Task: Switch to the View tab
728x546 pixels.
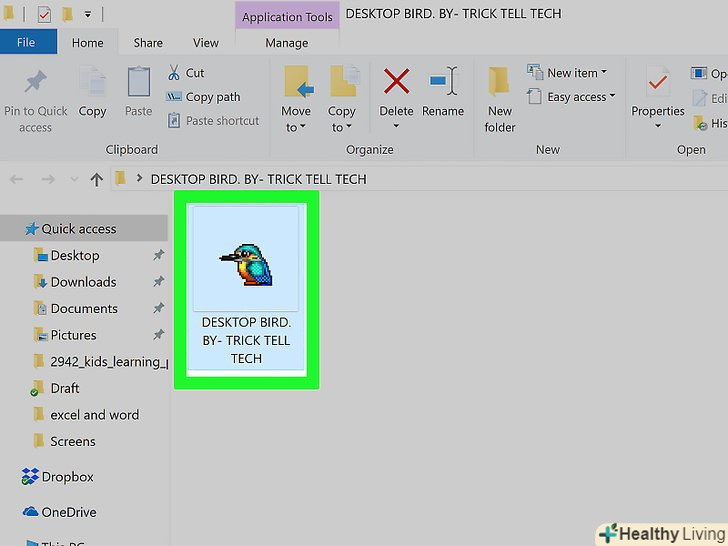Action: point(206,43)
